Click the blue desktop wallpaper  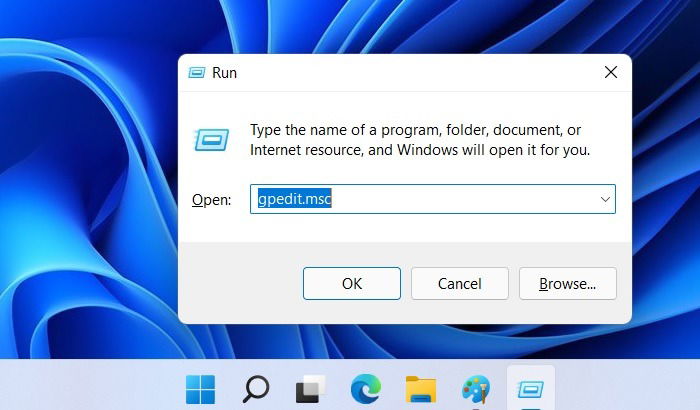[89, 179]
